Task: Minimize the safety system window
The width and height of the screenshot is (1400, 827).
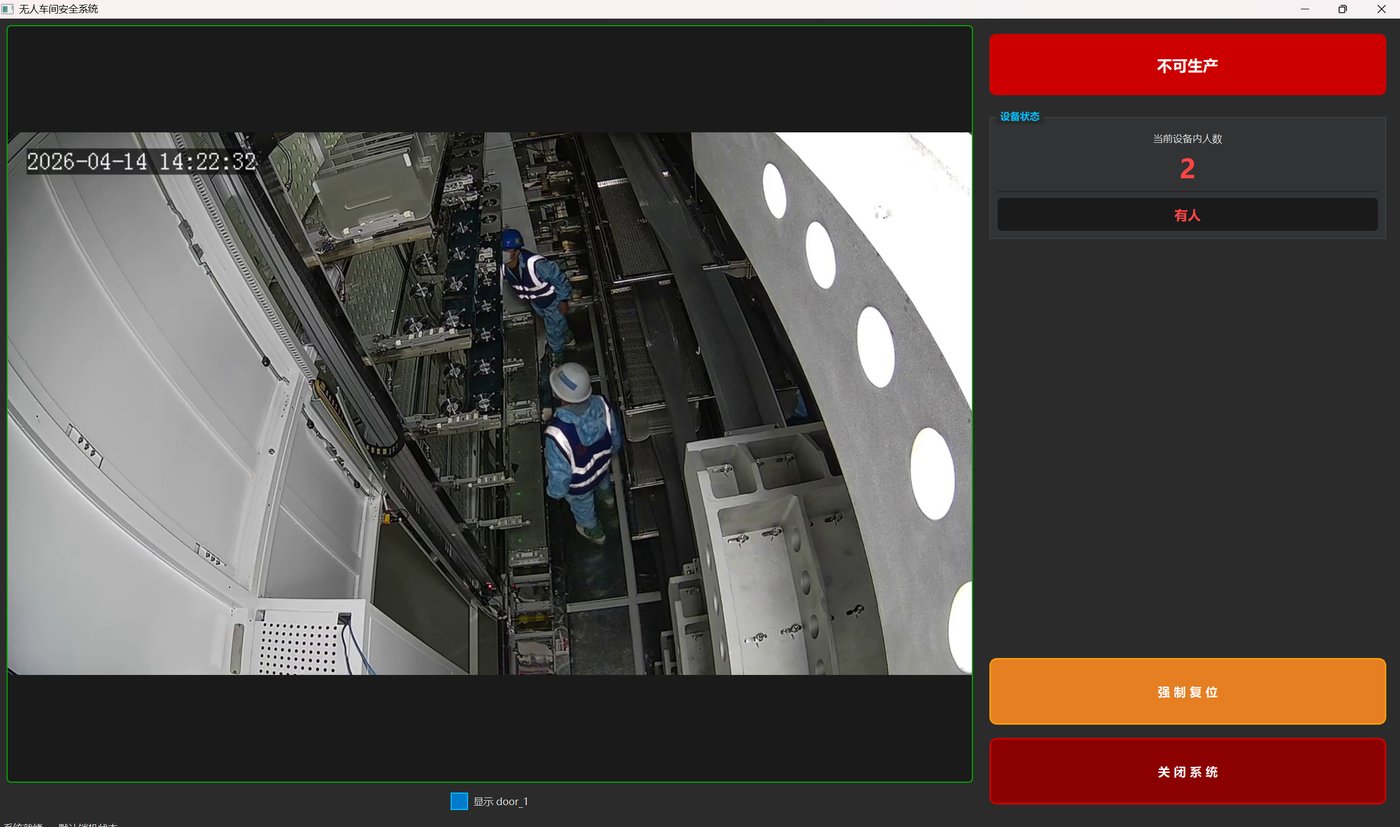Action: (x=1305, y=9)
